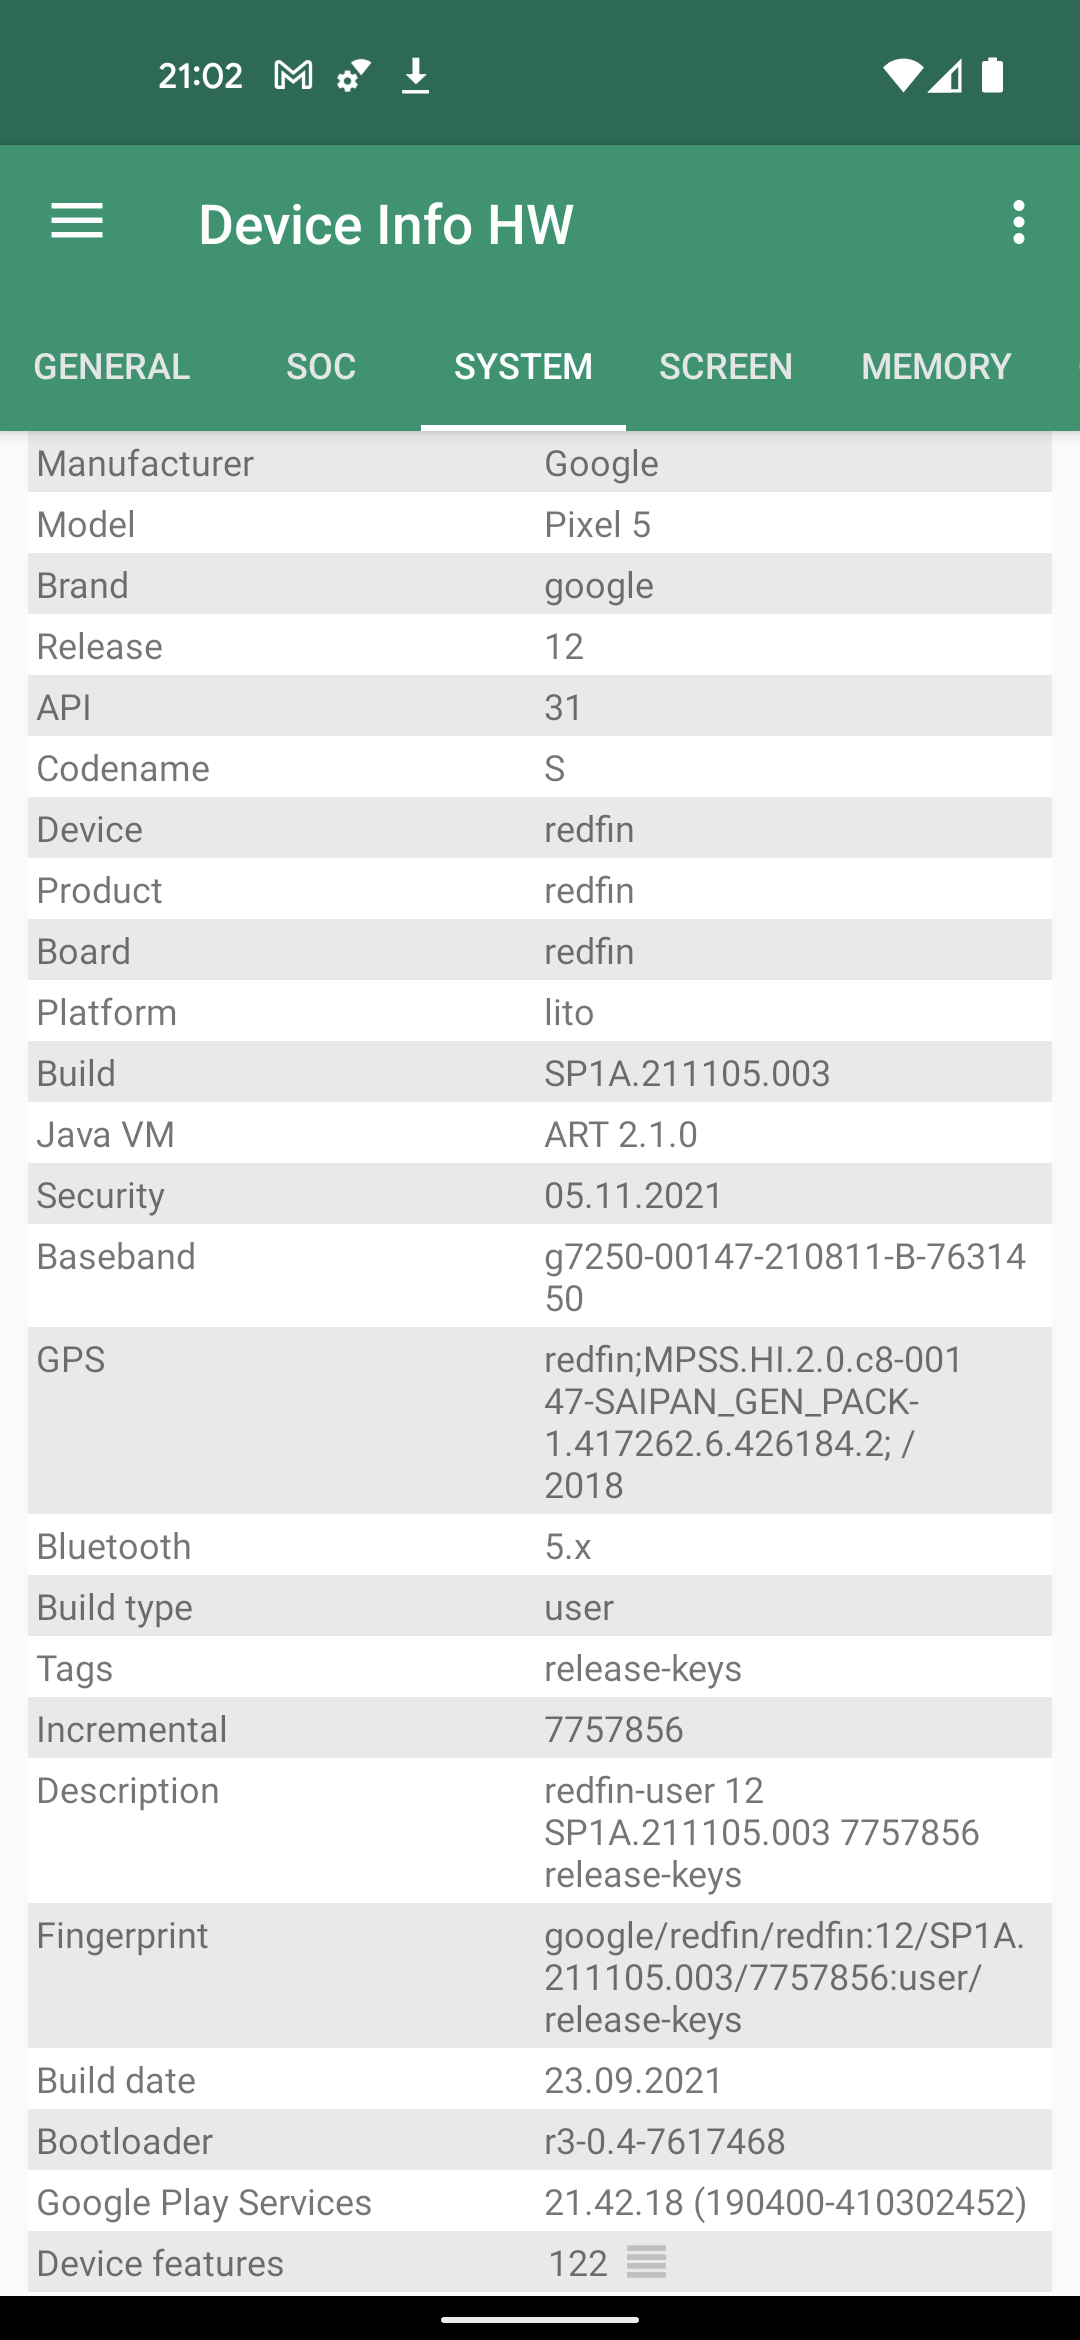
Task: Tap the system settings sync status icon
Action: pos(354,75)
